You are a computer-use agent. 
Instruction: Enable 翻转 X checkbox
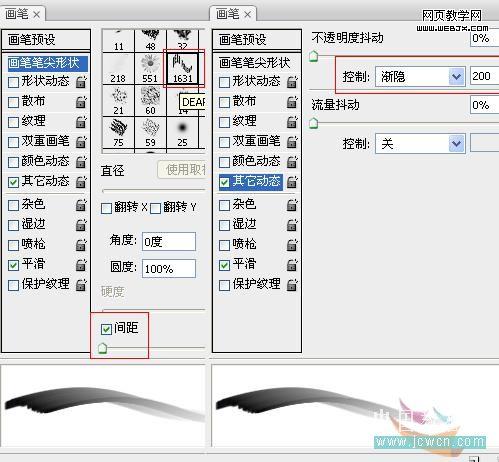(x=106, y=209)
